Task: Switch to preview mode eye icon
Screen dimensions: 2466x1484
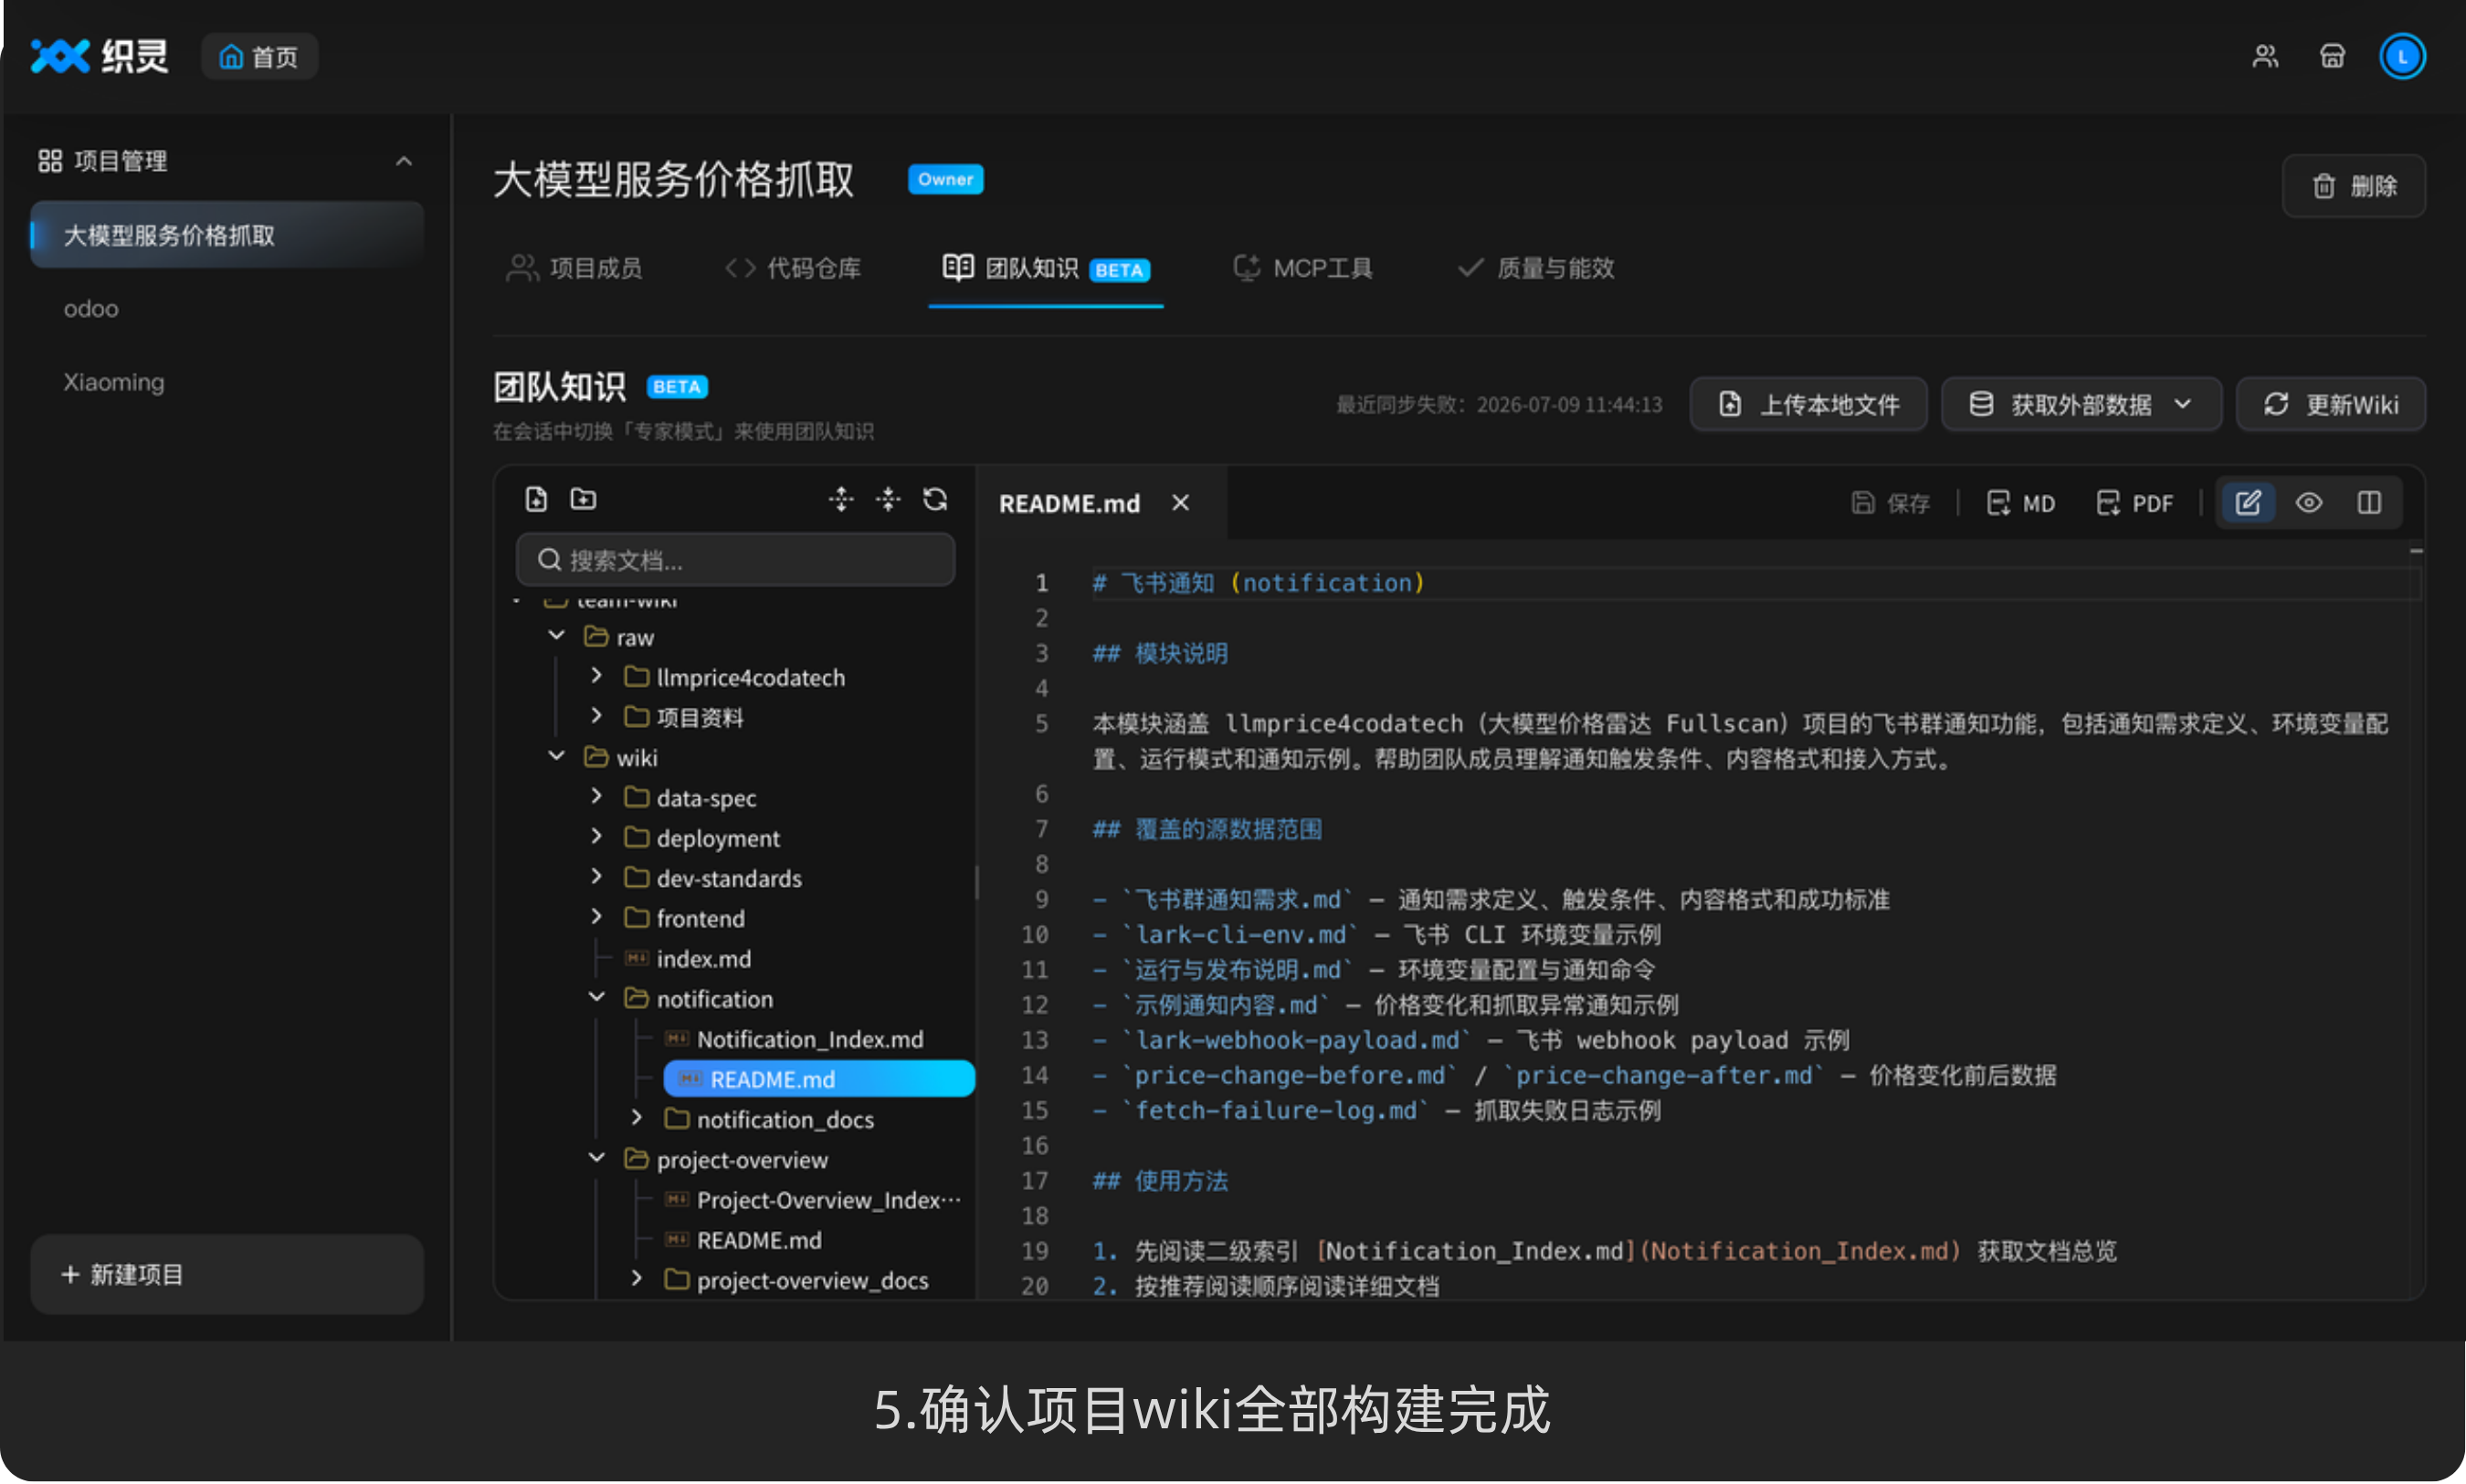Action: coord(2309,503)
